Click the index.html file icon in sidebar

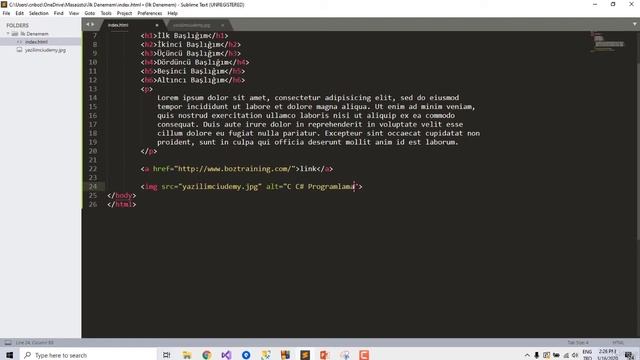pyautogui.click(x=19, y=42)
